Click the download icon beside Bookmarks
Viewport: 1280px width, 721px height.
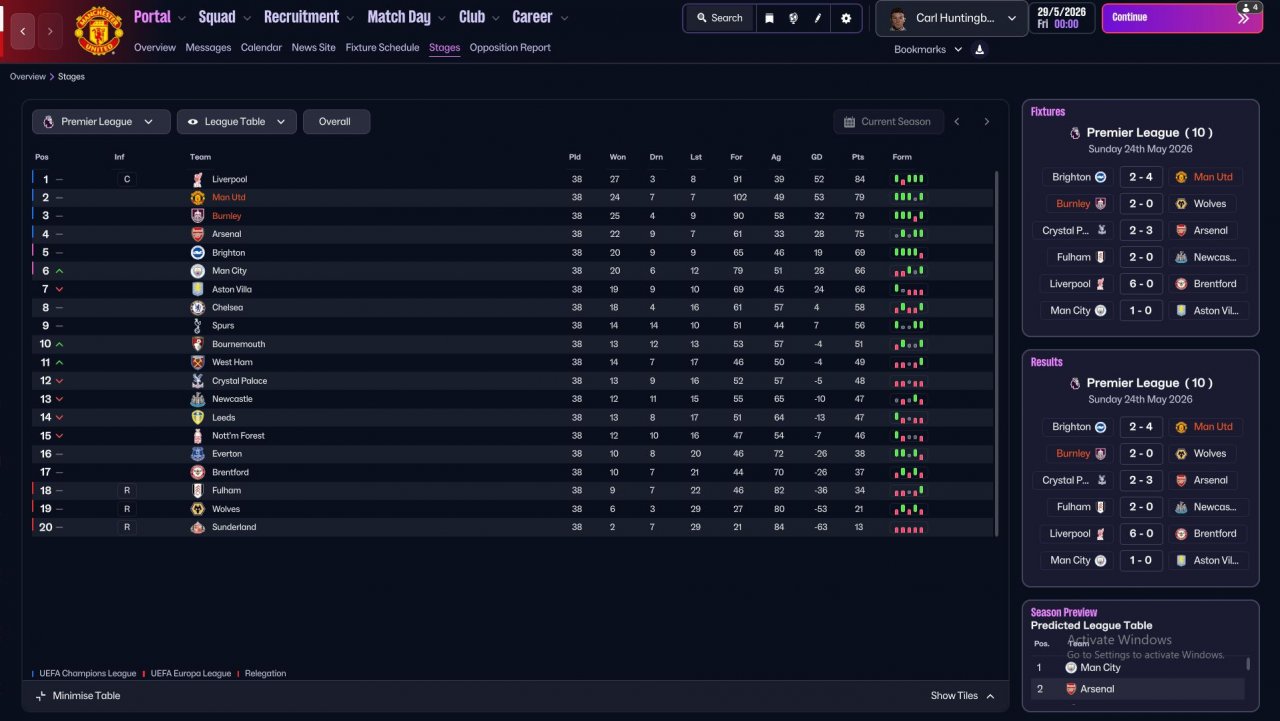click(x=980, y=49)
